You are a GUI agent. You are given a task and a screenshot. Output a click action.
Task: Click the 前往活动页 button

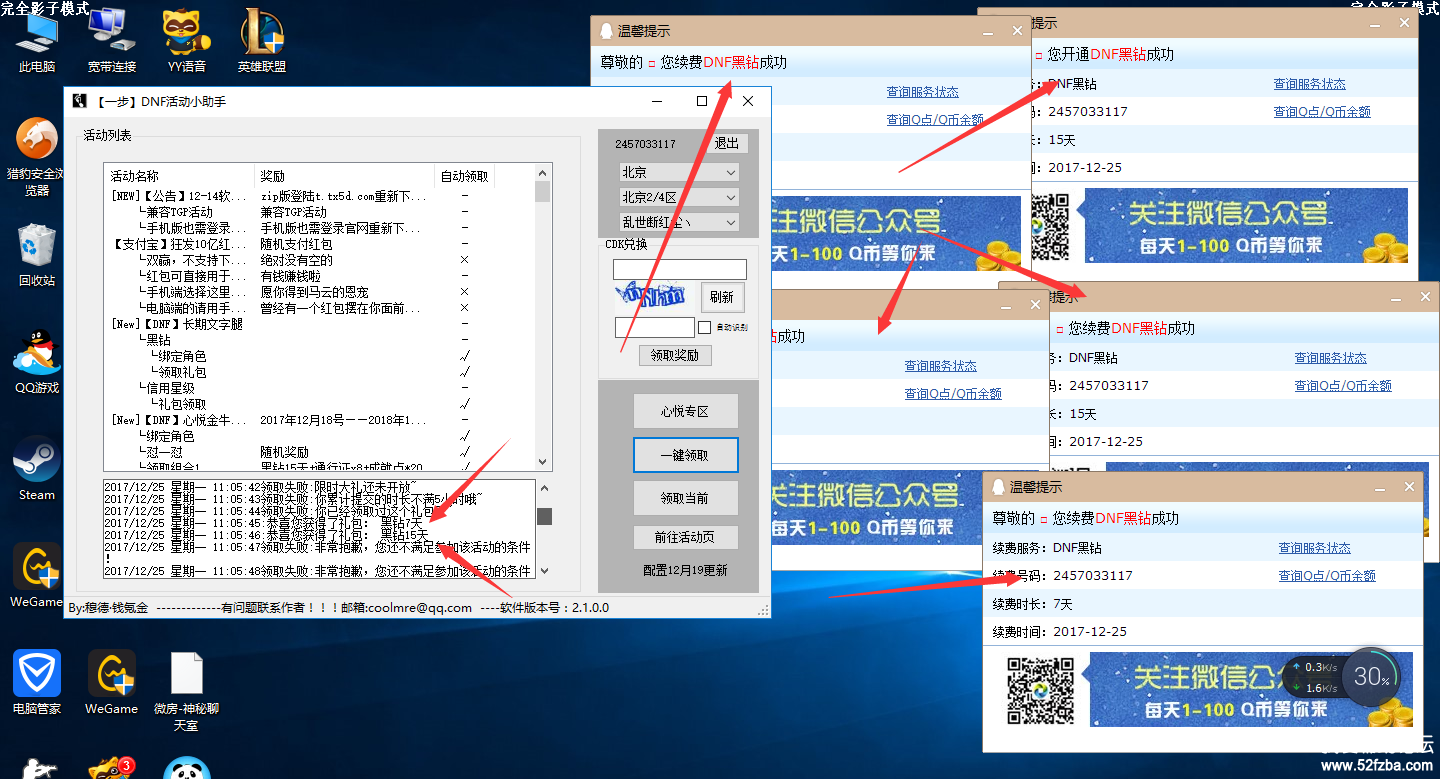pos(685,537)
